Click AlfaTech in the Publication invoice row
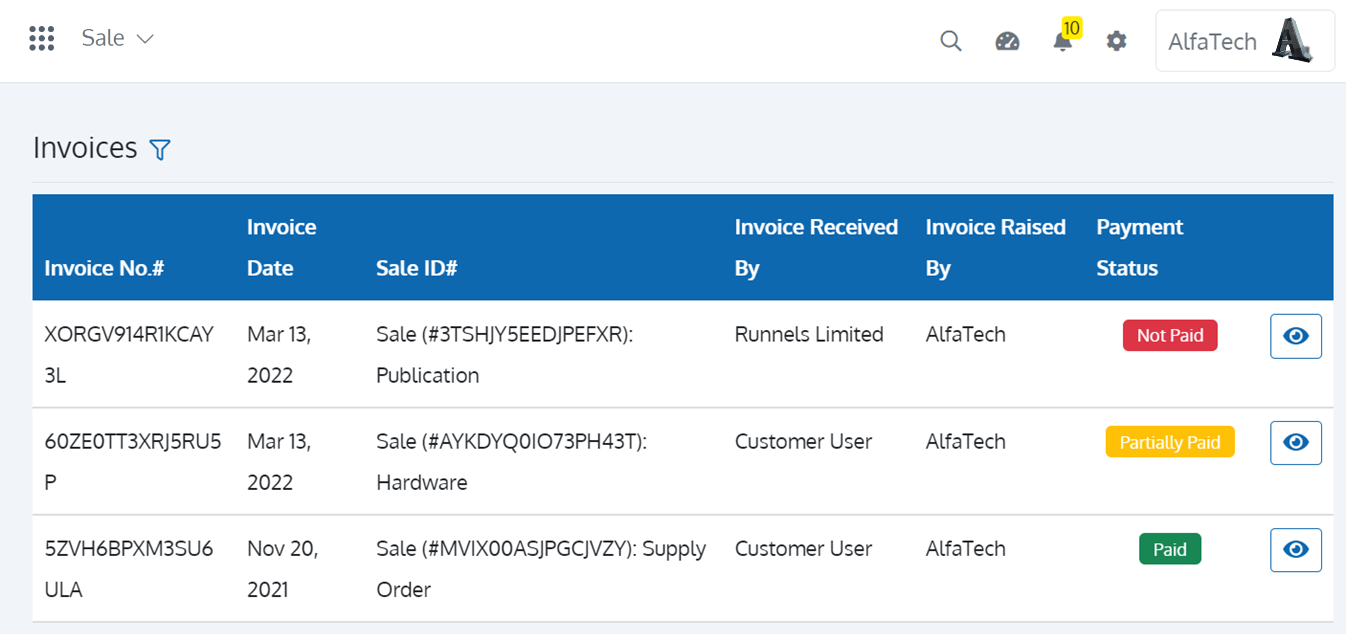 point(966,335)
